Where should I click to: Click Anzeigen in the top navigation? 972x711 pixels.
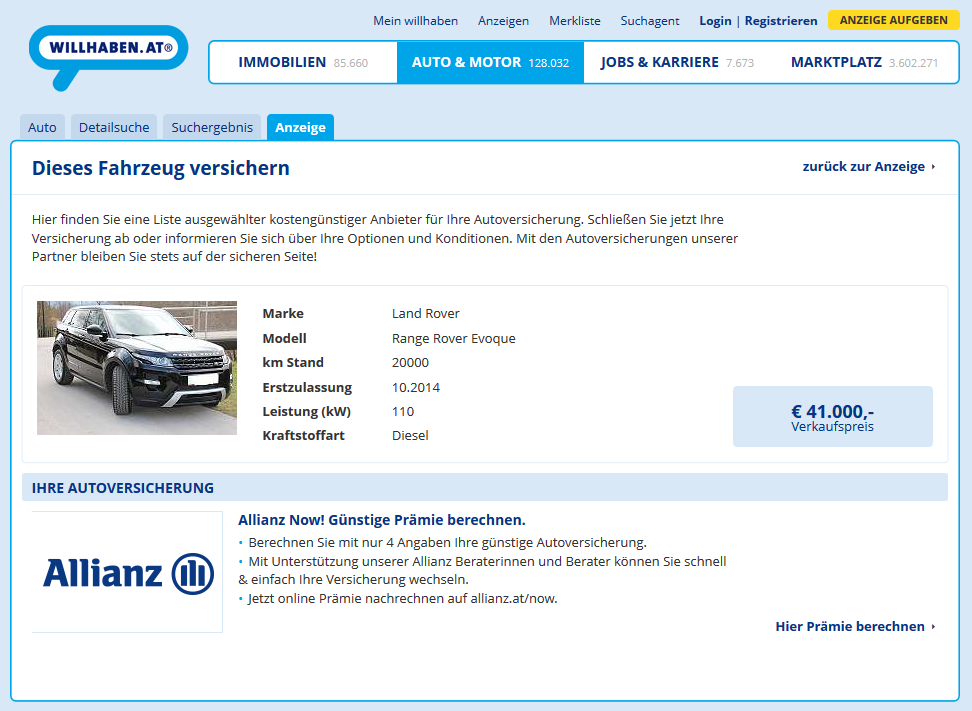(x=503, y=20)
